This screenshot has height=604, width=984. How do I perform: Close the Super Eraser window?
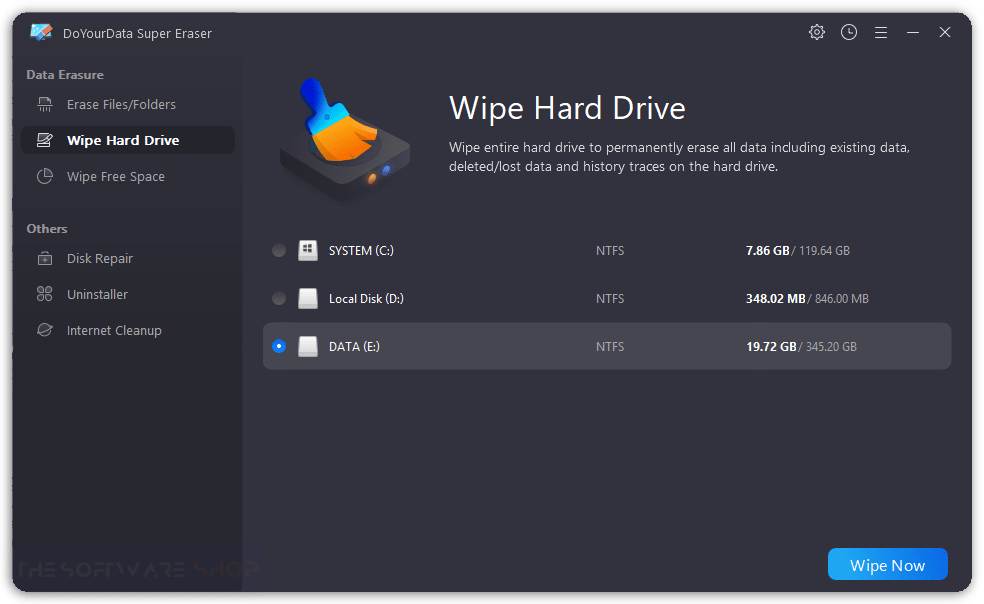coord(945,32)
